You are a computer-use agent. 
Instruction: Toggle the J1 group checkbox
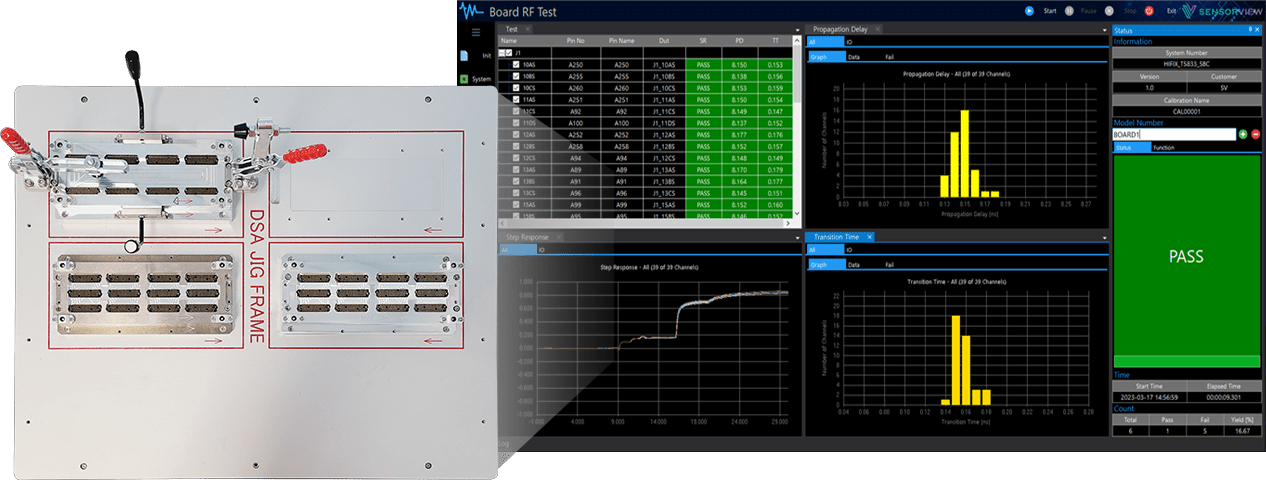[x=509, y=53]
